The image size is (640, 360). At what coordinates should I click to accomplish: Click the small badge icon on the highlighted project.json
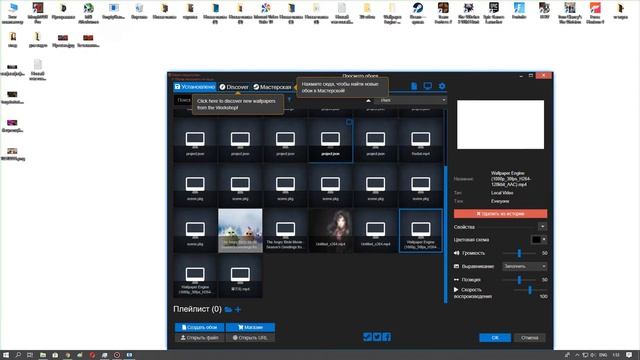[x=349, y=122]
